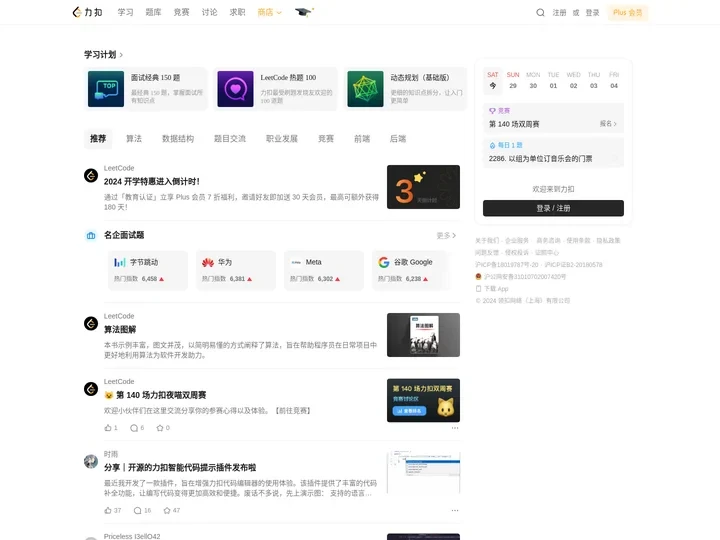Click the Plus 会员 button

[x=628, y=13]
